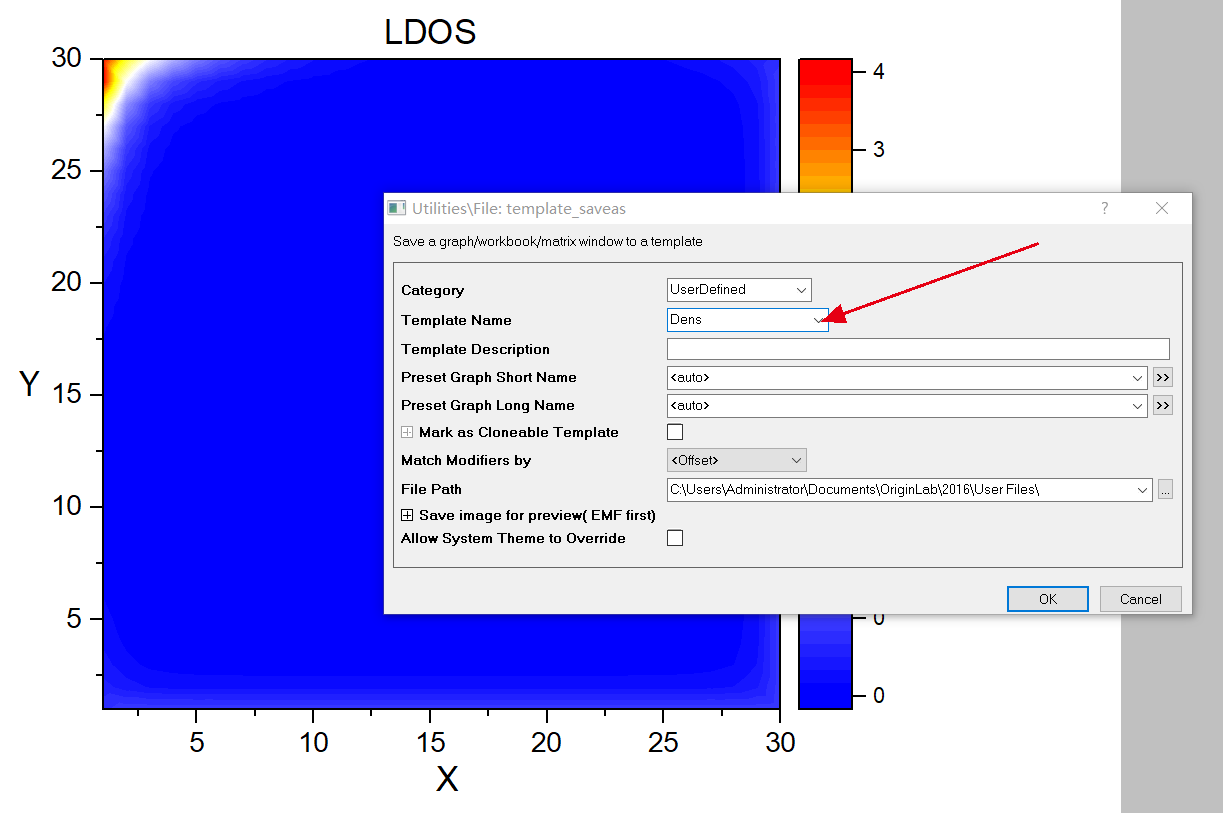Open the Match Modifiers by dropdown
This screenshot has height=813, width=1223.
[737, 460]
